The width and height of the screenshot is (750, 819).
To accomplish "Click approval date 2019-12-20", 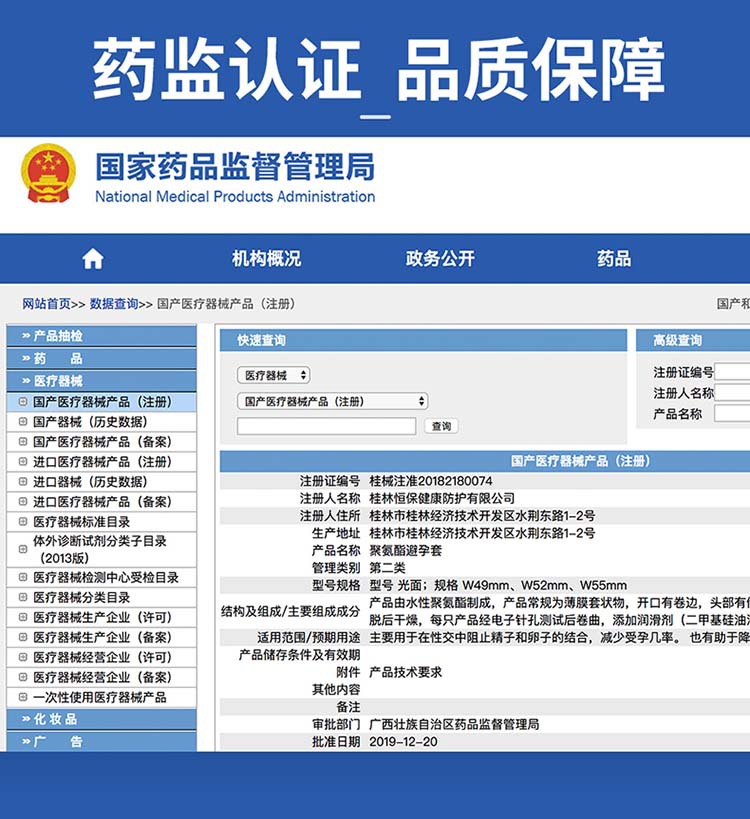I will pyautogui.click(x=403, y=742).
